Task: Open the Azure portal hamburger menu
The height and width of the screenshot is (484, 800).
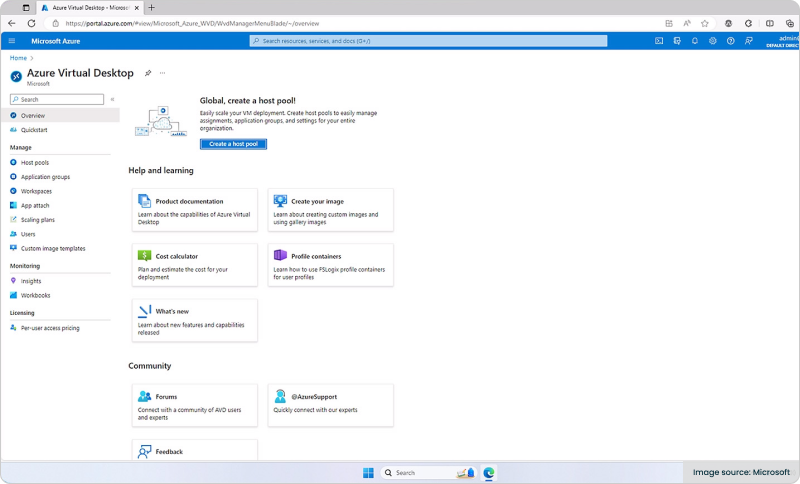Action: pyautogui.click(x=12, y=41)
